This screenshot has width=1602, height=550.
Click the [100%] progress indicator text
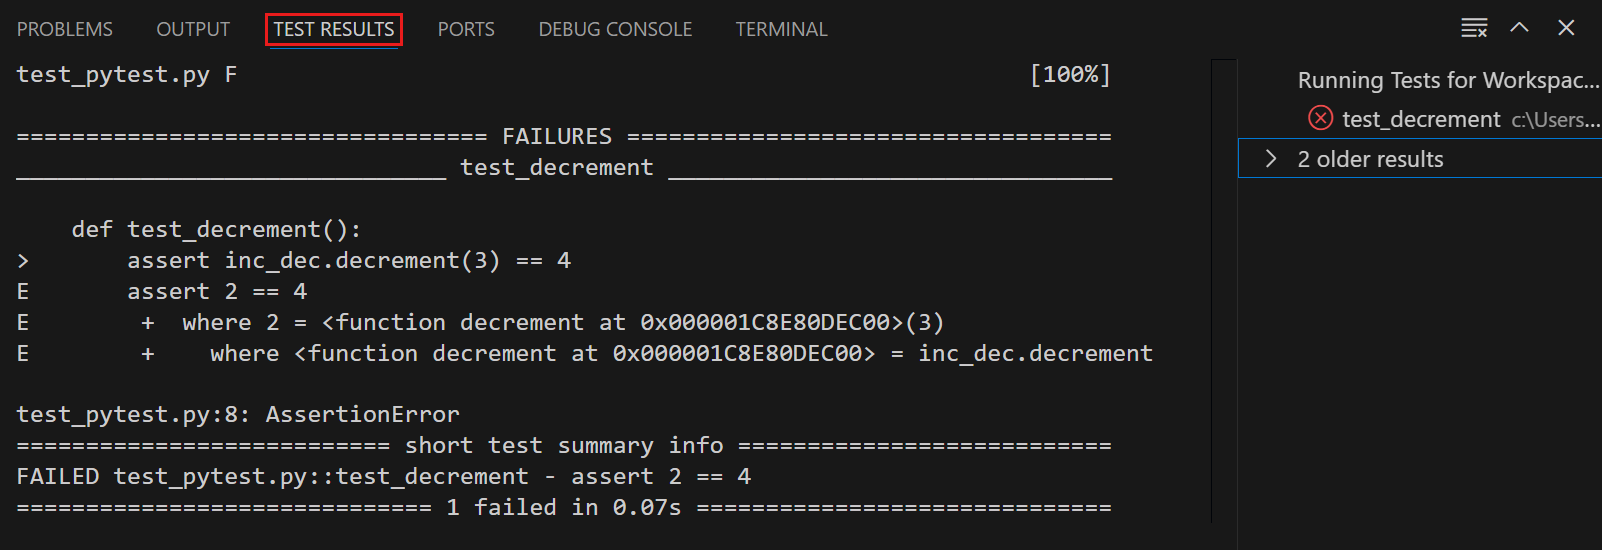click(1070, 75)
